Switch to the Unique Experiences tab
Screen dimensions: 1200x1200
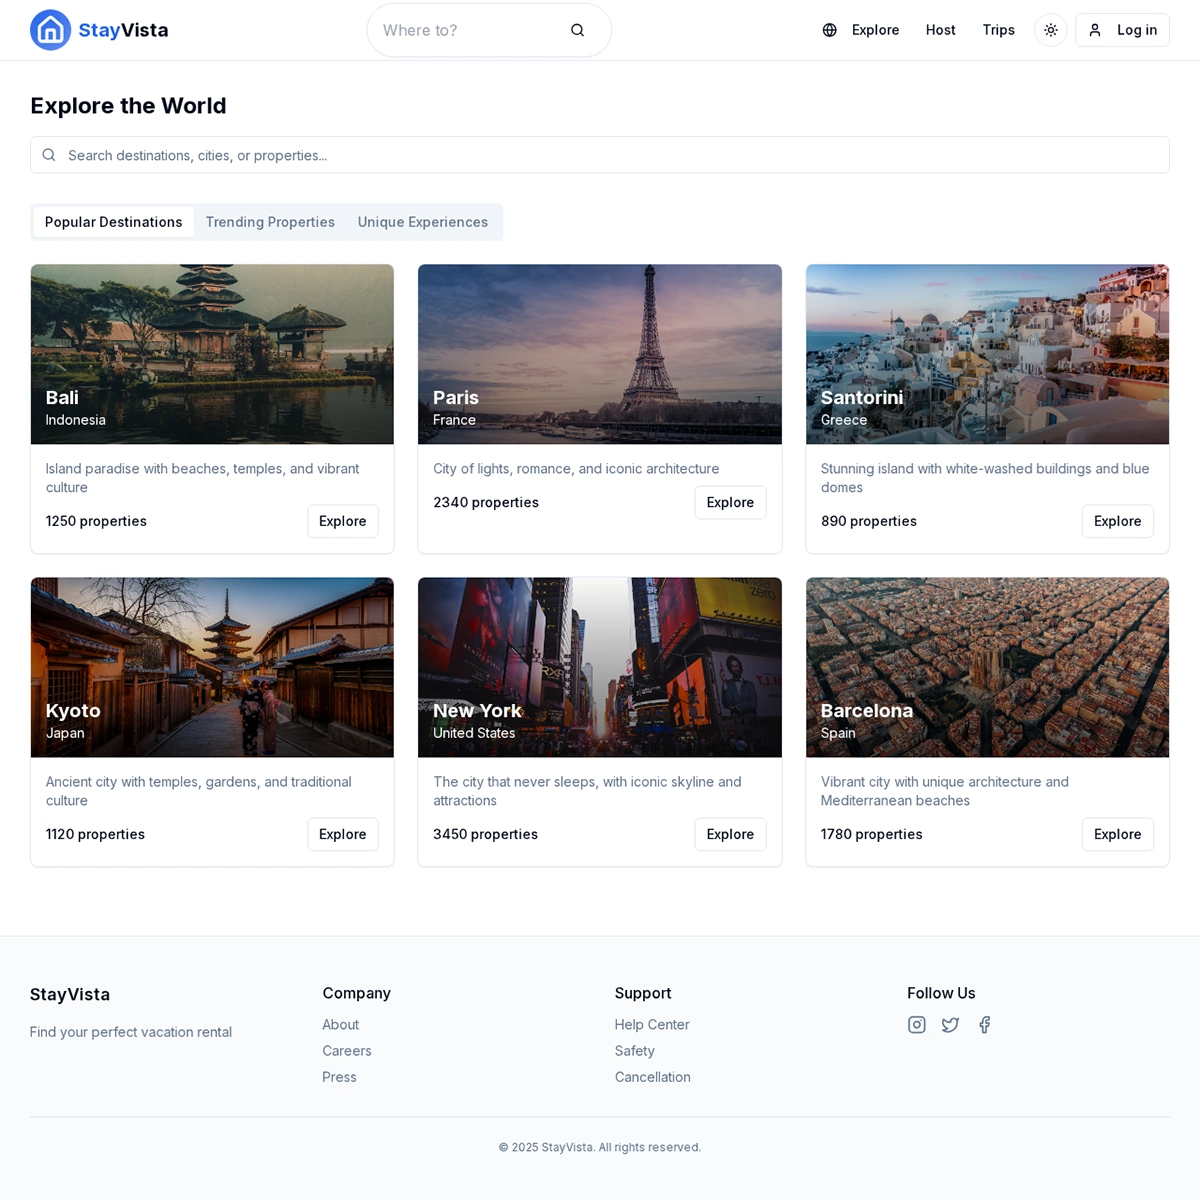pos(423,222)
